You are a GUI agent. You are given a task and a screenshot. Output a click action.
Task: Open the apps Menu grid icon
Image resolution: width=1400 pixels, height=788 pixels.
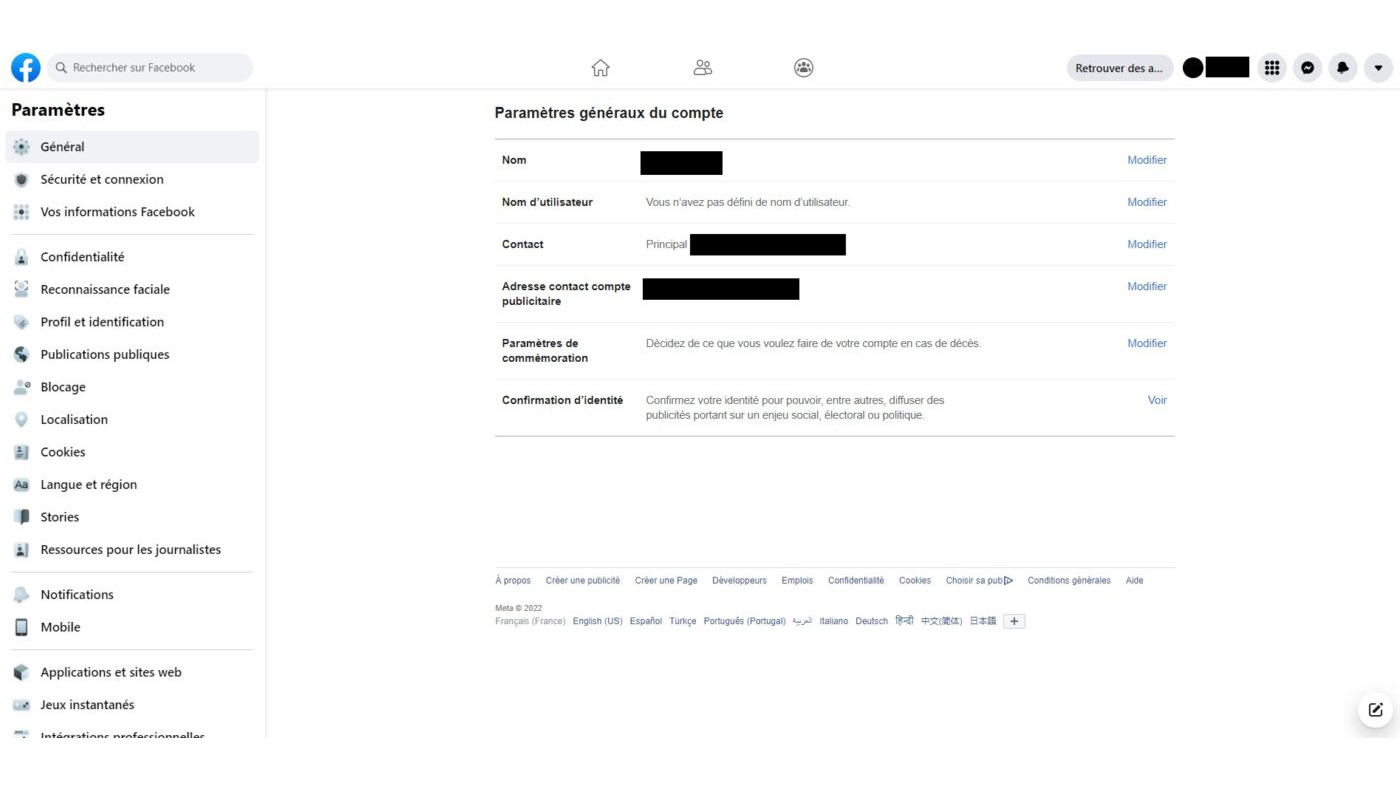(x=1272, y=67)
